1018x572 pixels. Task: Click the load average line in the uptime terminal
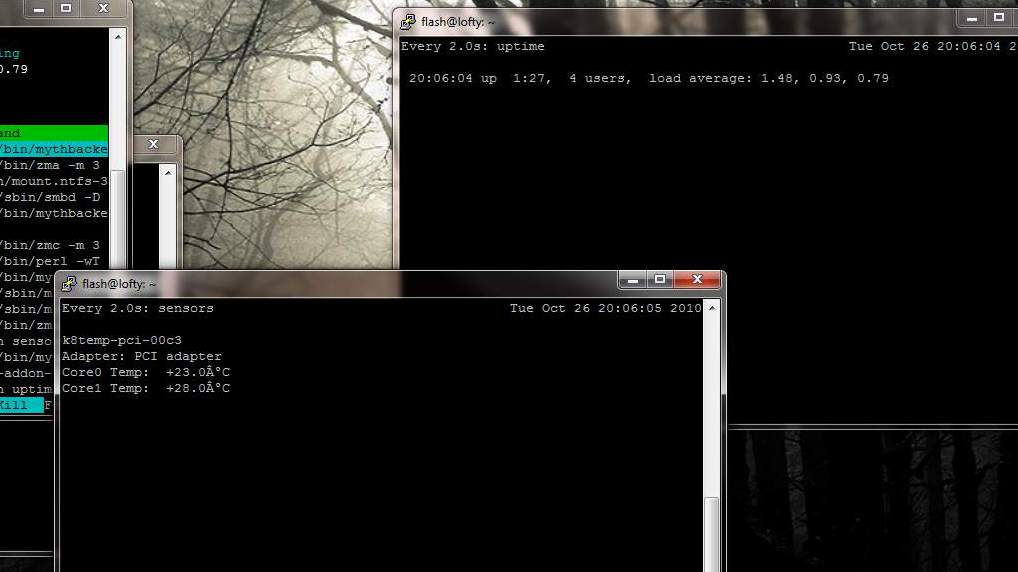pyautogui.click(x=648, y=78)
